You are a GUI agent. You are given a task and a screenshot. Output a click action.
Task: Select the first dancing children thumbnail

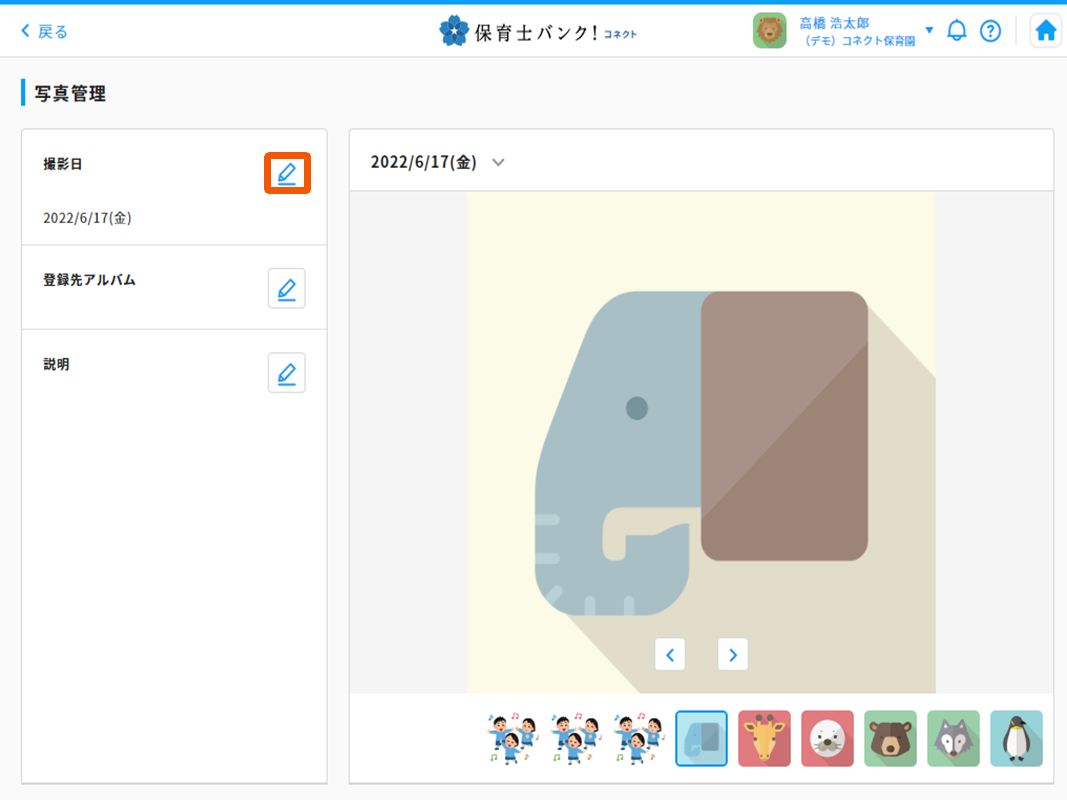click(x=512, y=738)
